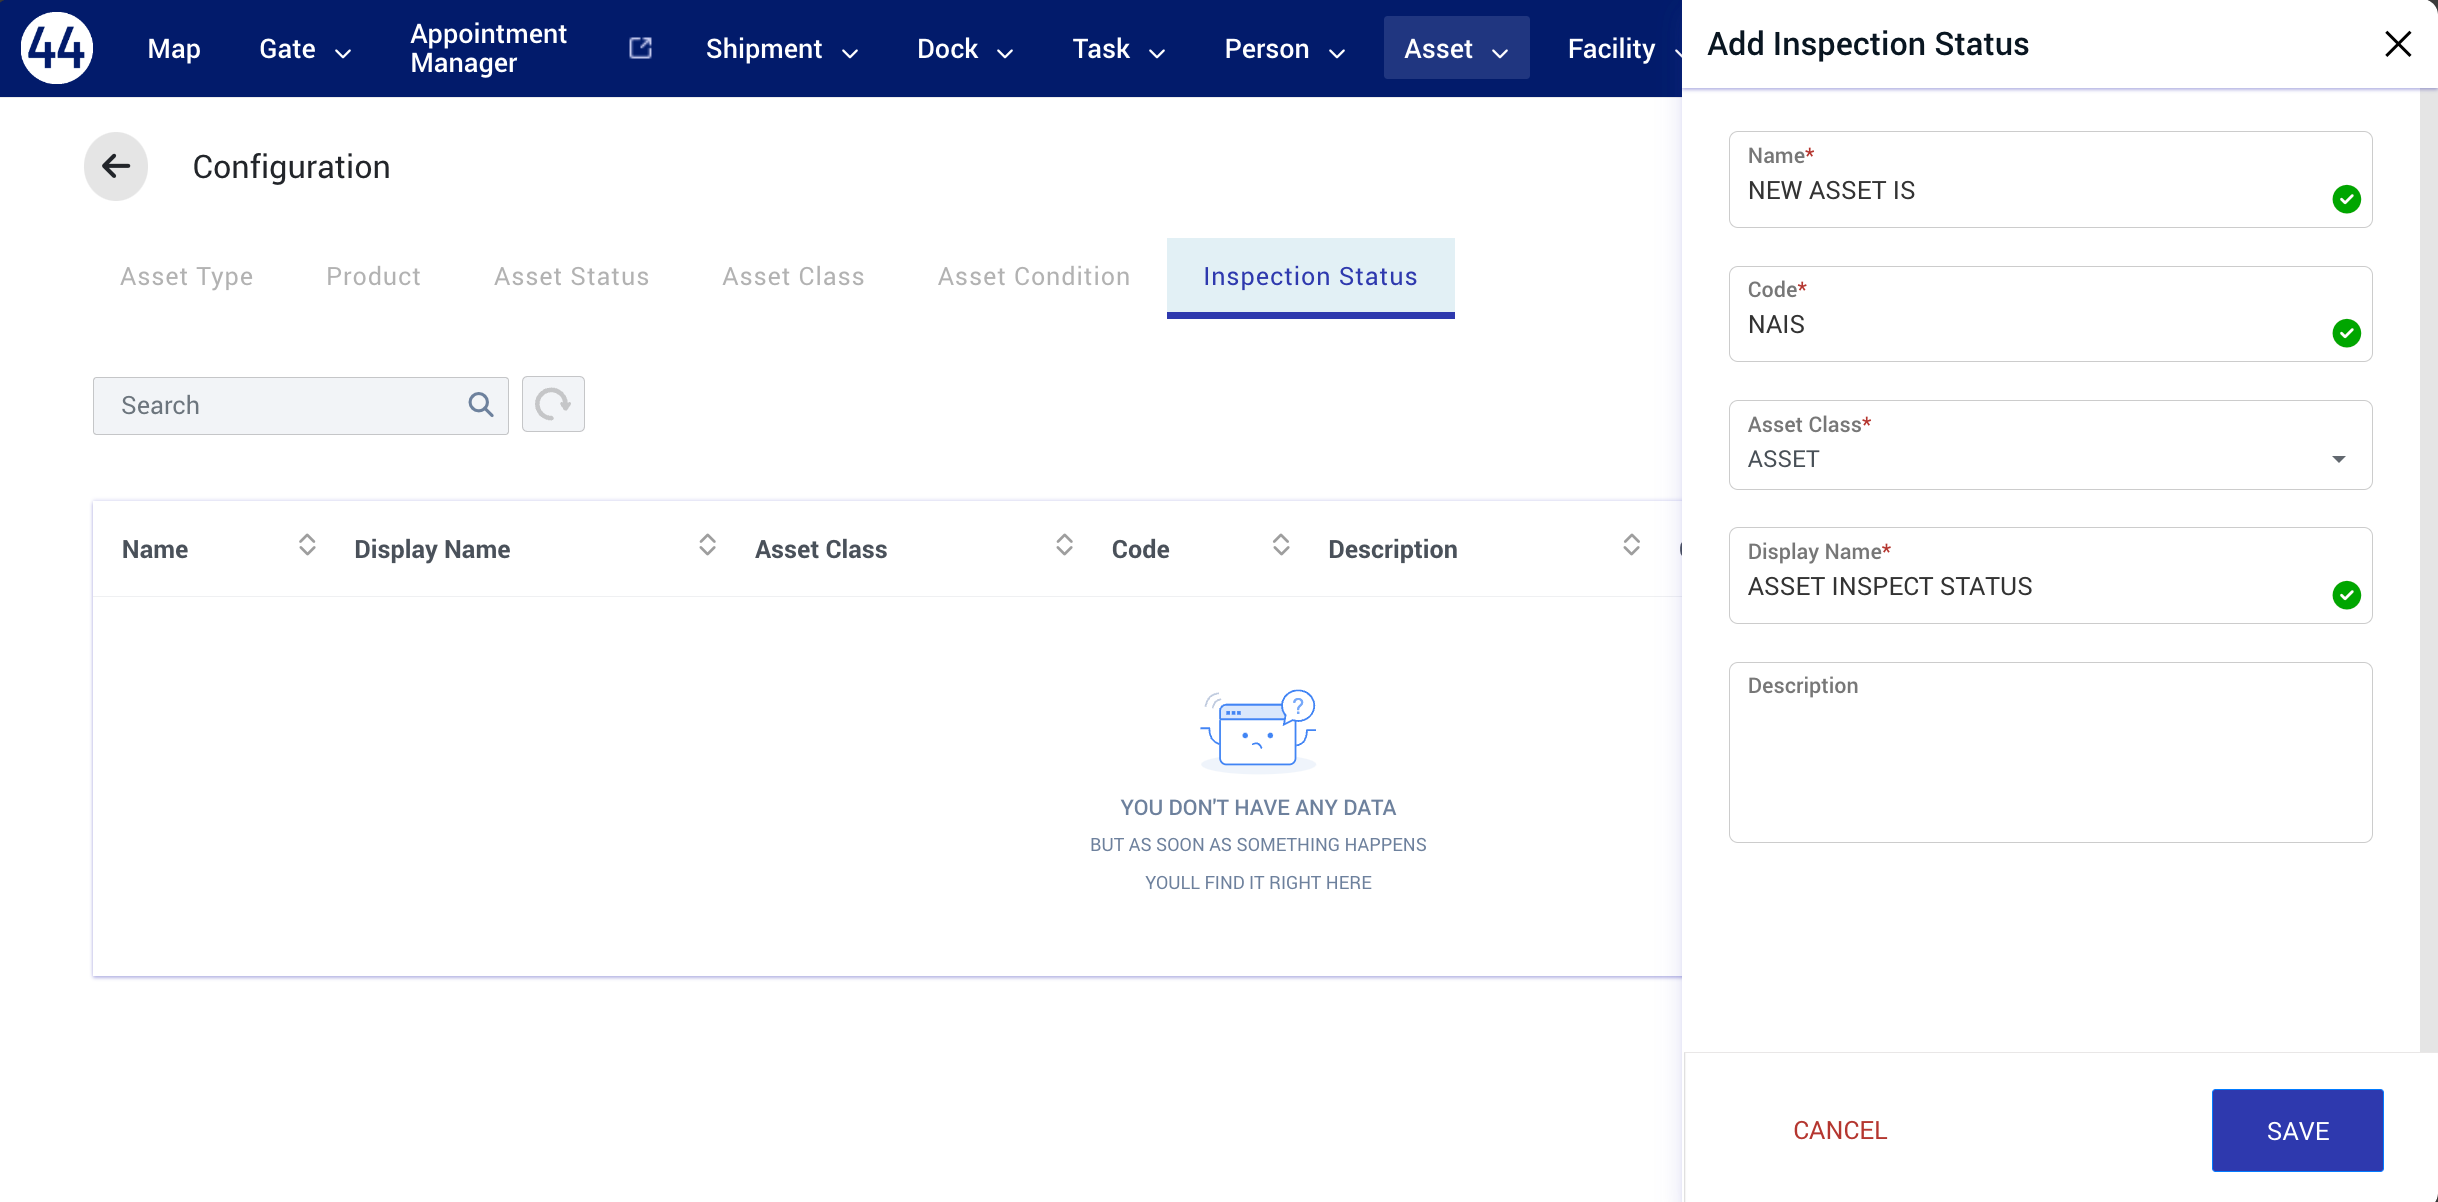Sort table by Name column
Screen dimensions: 2438x1202
307,545
